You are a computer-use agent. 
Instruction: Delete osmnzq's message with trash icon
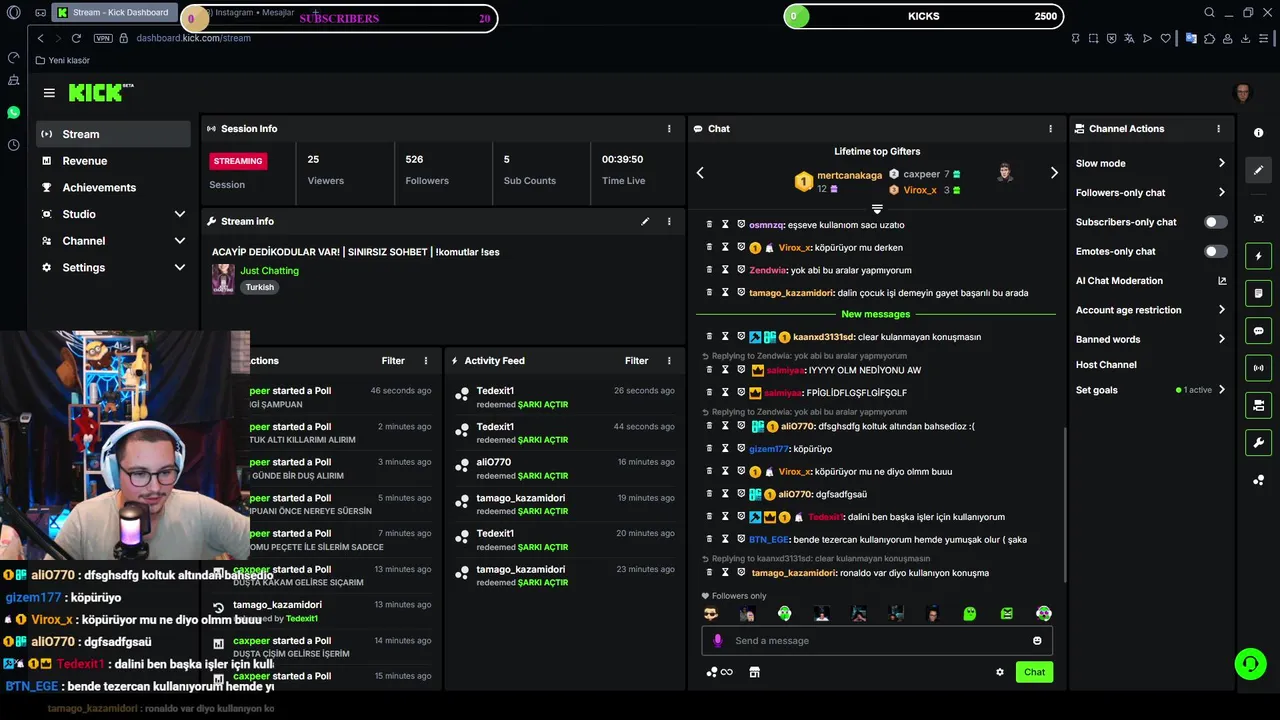coord(710,225)
